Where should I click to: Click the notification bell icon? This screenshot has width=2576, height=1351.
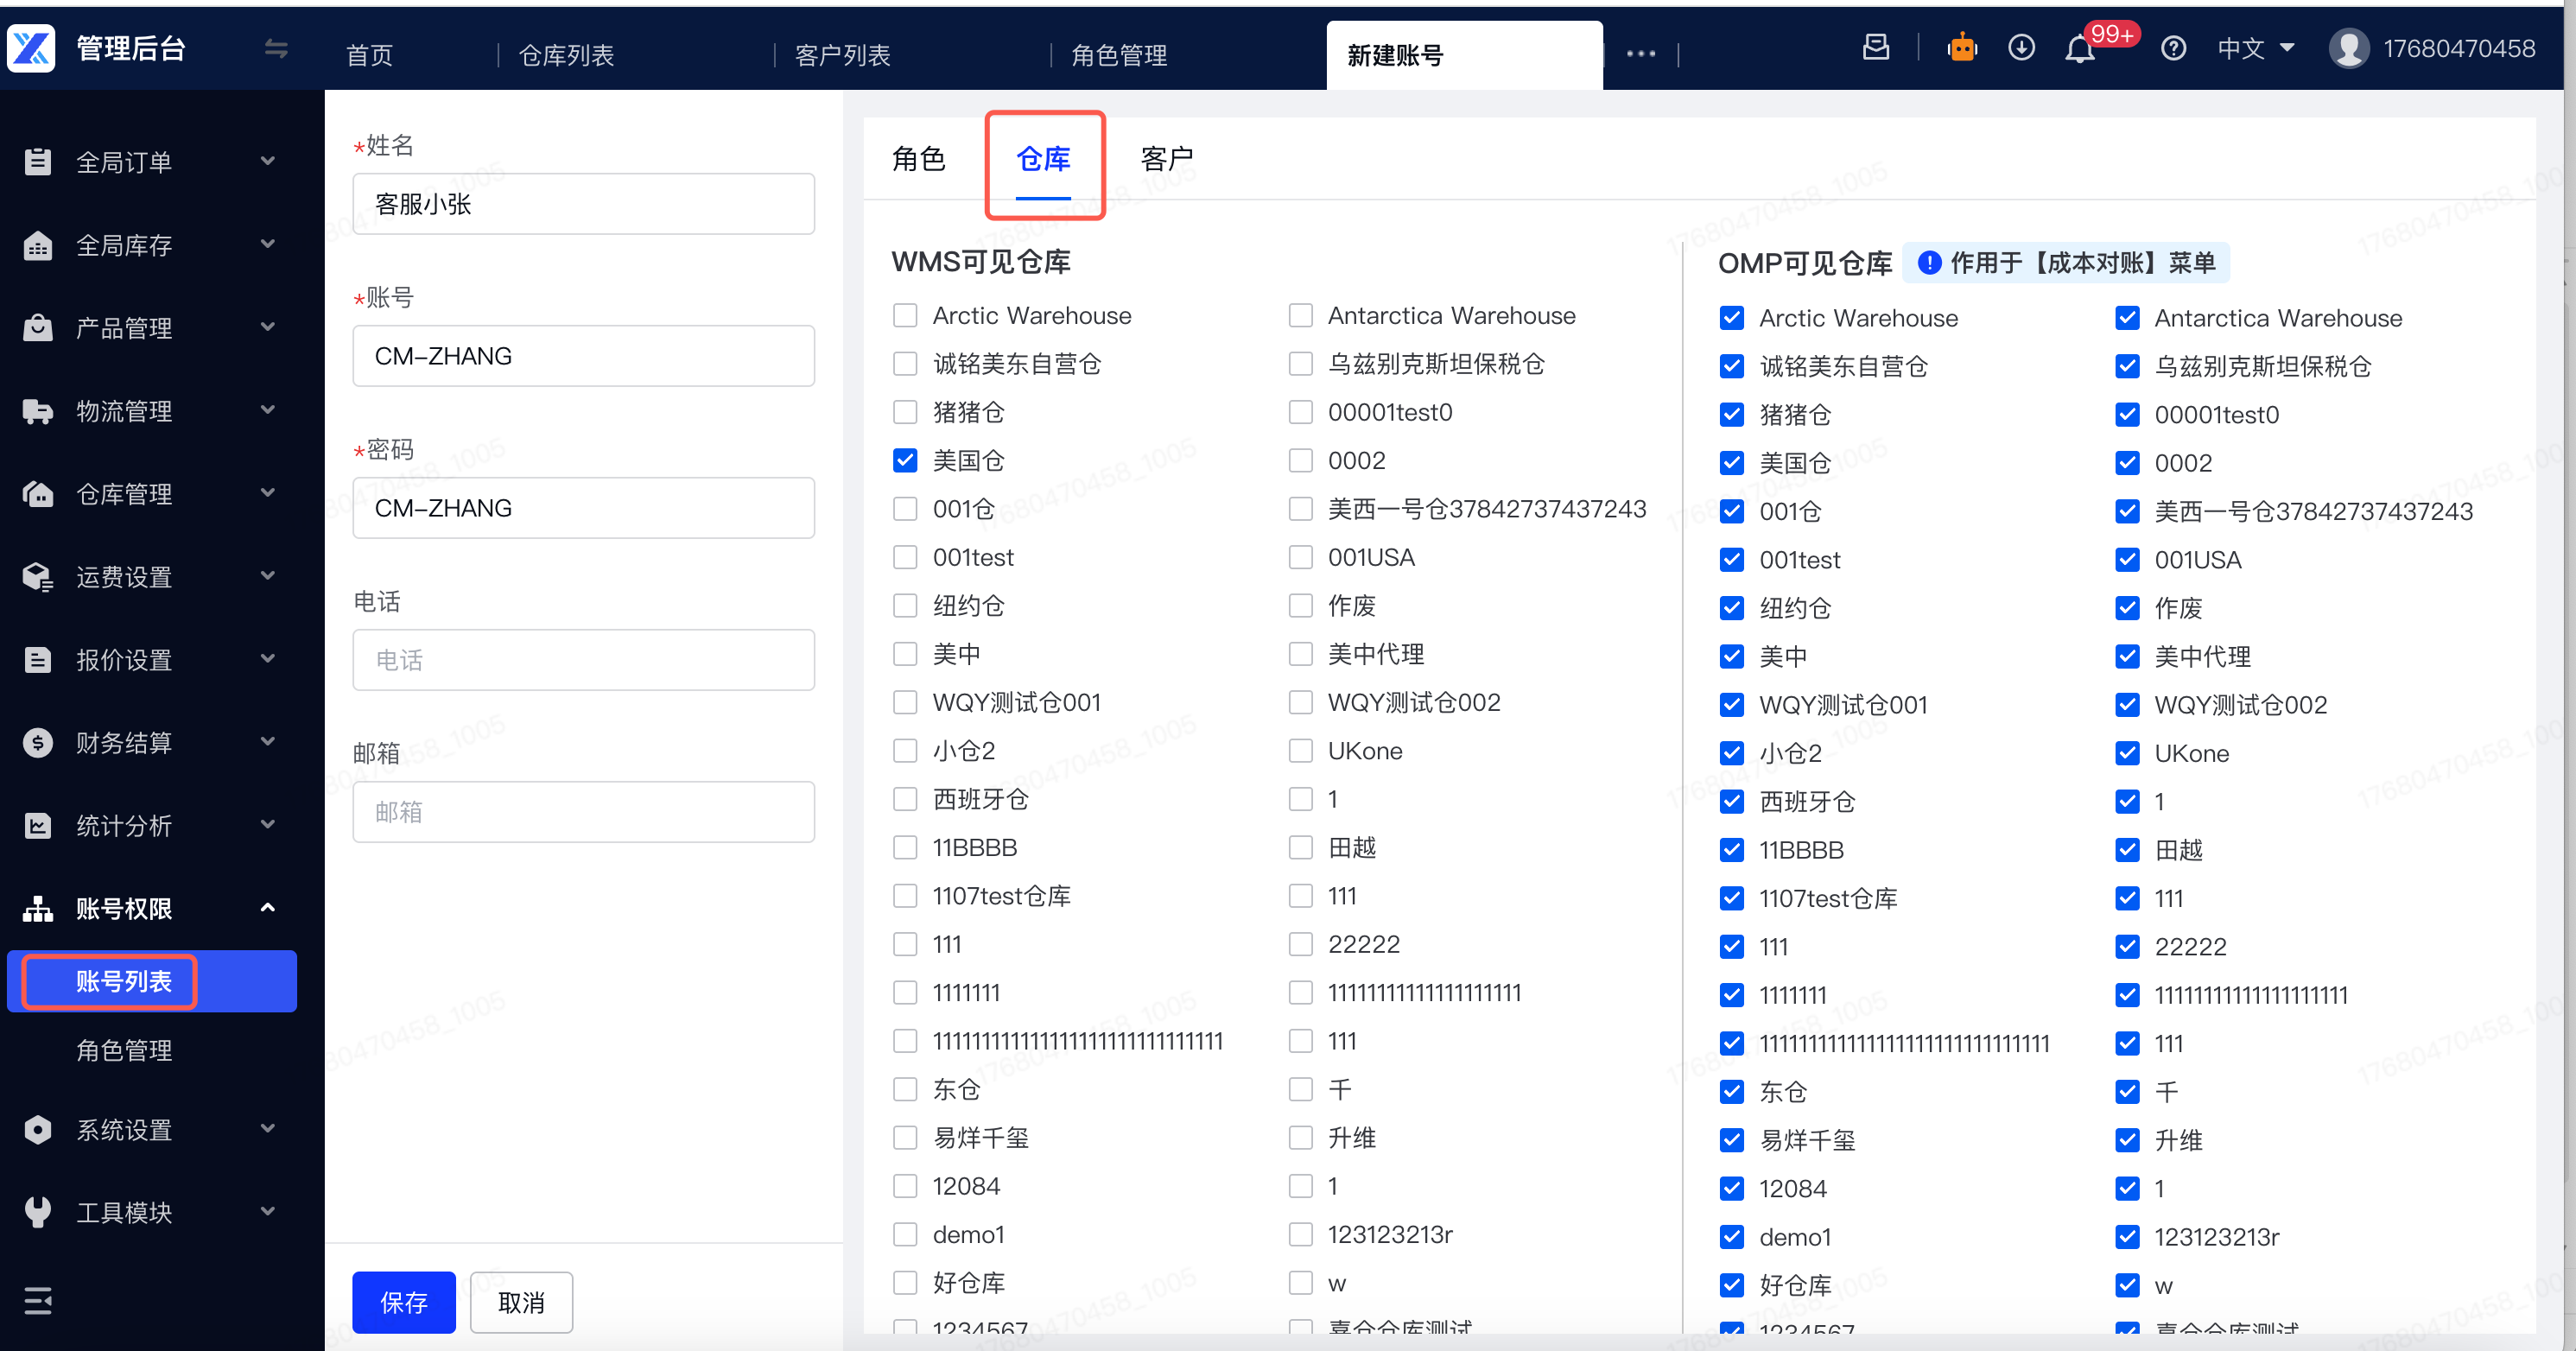pos(2079,49)
